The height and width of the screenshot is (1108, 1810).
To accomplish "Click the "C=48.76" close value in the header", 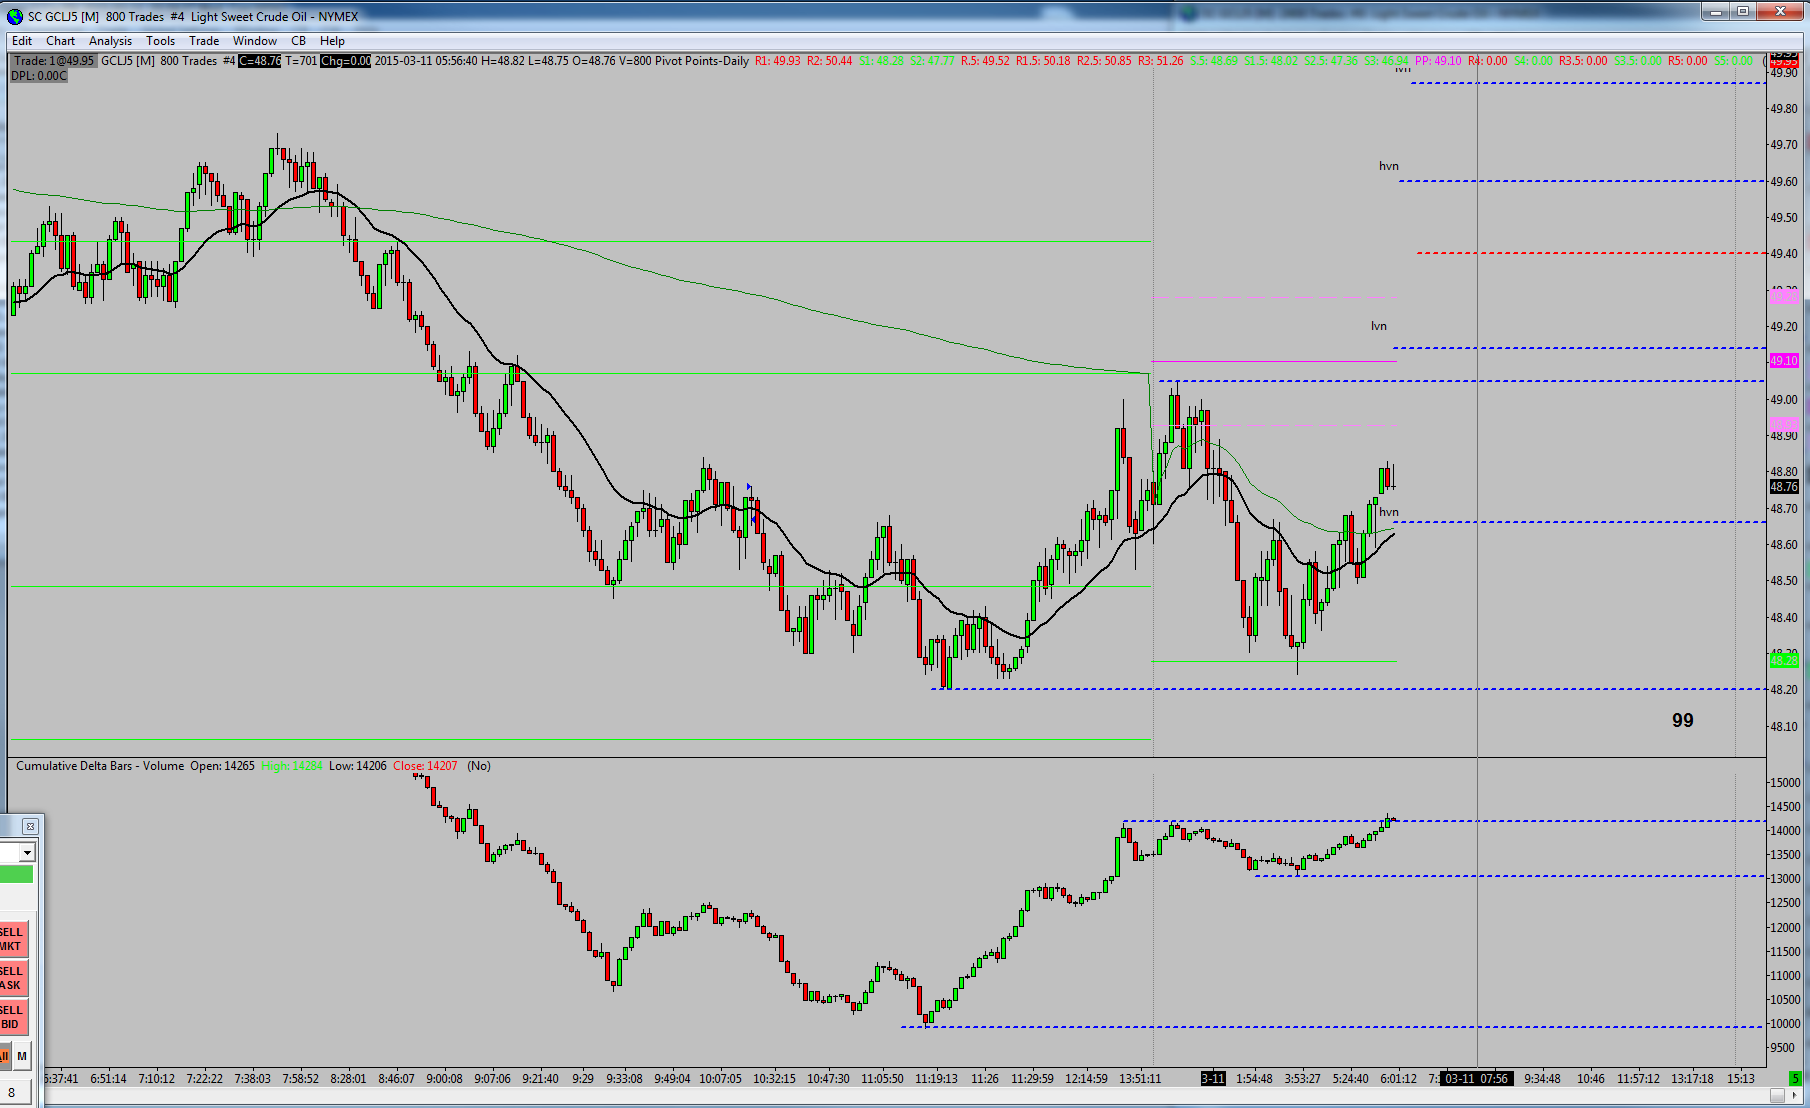I will point(260,61).
